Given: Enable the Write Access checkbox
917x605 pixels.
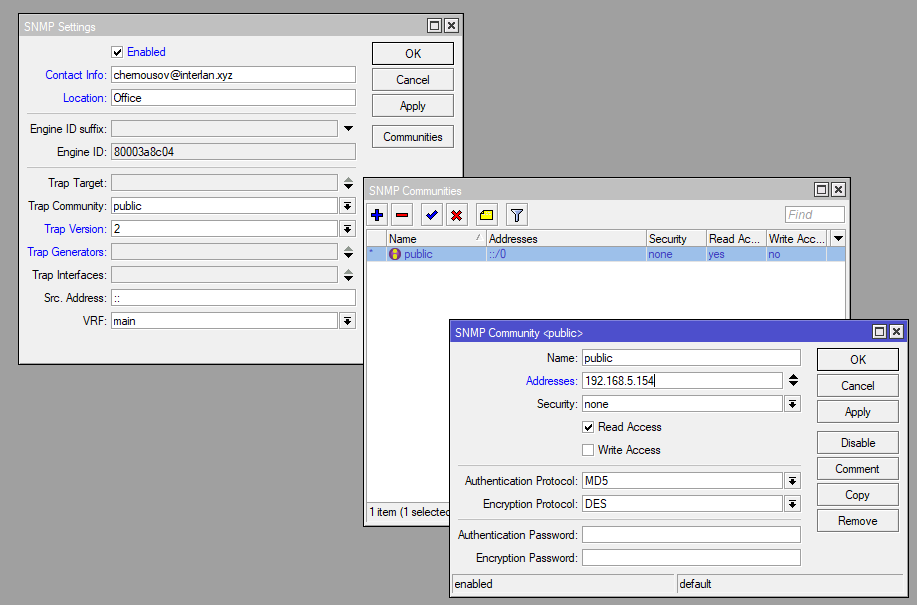Looking at the screenshot, I should click(588, 450).
